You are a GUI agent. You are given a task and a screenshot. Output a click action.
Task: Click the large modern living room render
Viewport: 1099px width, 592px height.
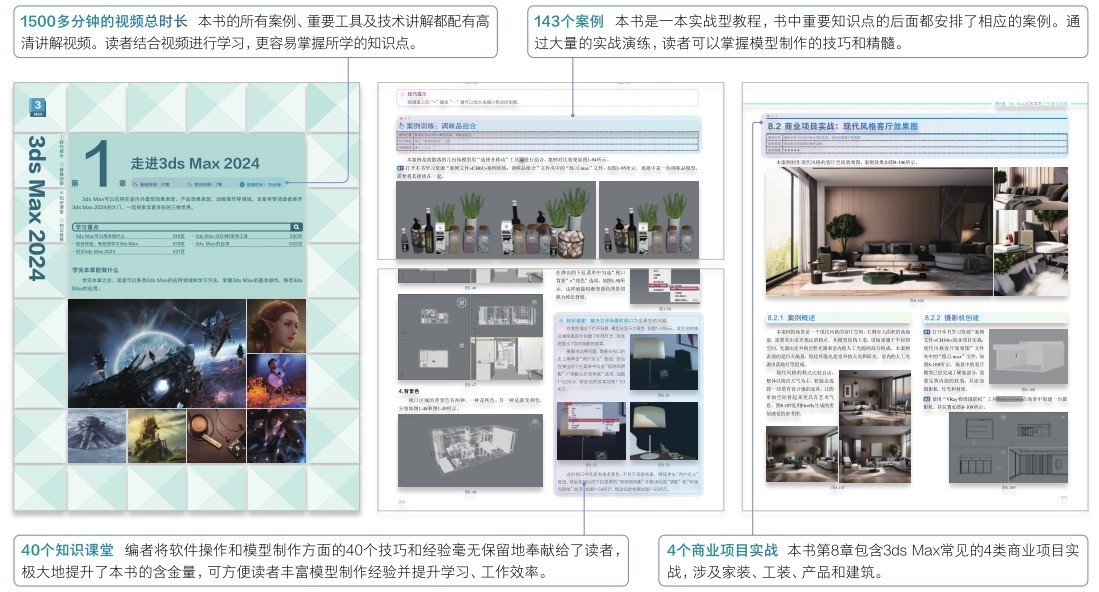879,231
